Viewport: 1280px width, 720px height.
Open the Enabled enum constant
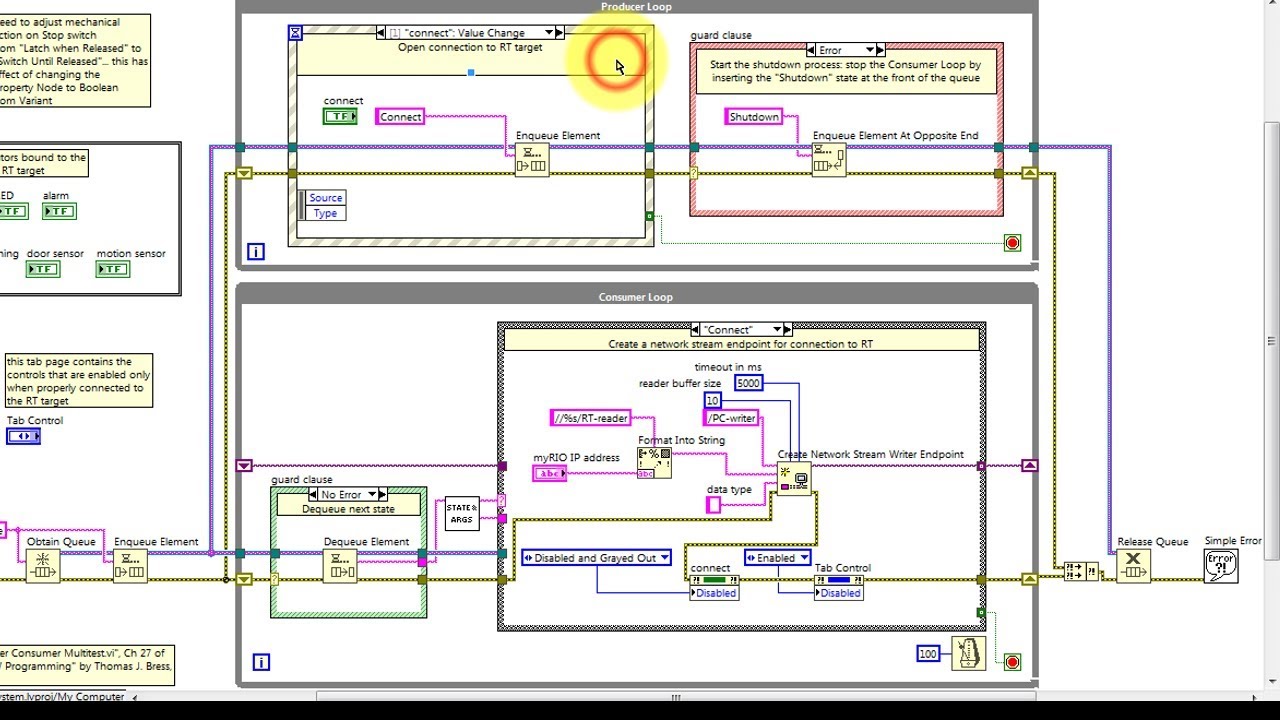(777, 558)
